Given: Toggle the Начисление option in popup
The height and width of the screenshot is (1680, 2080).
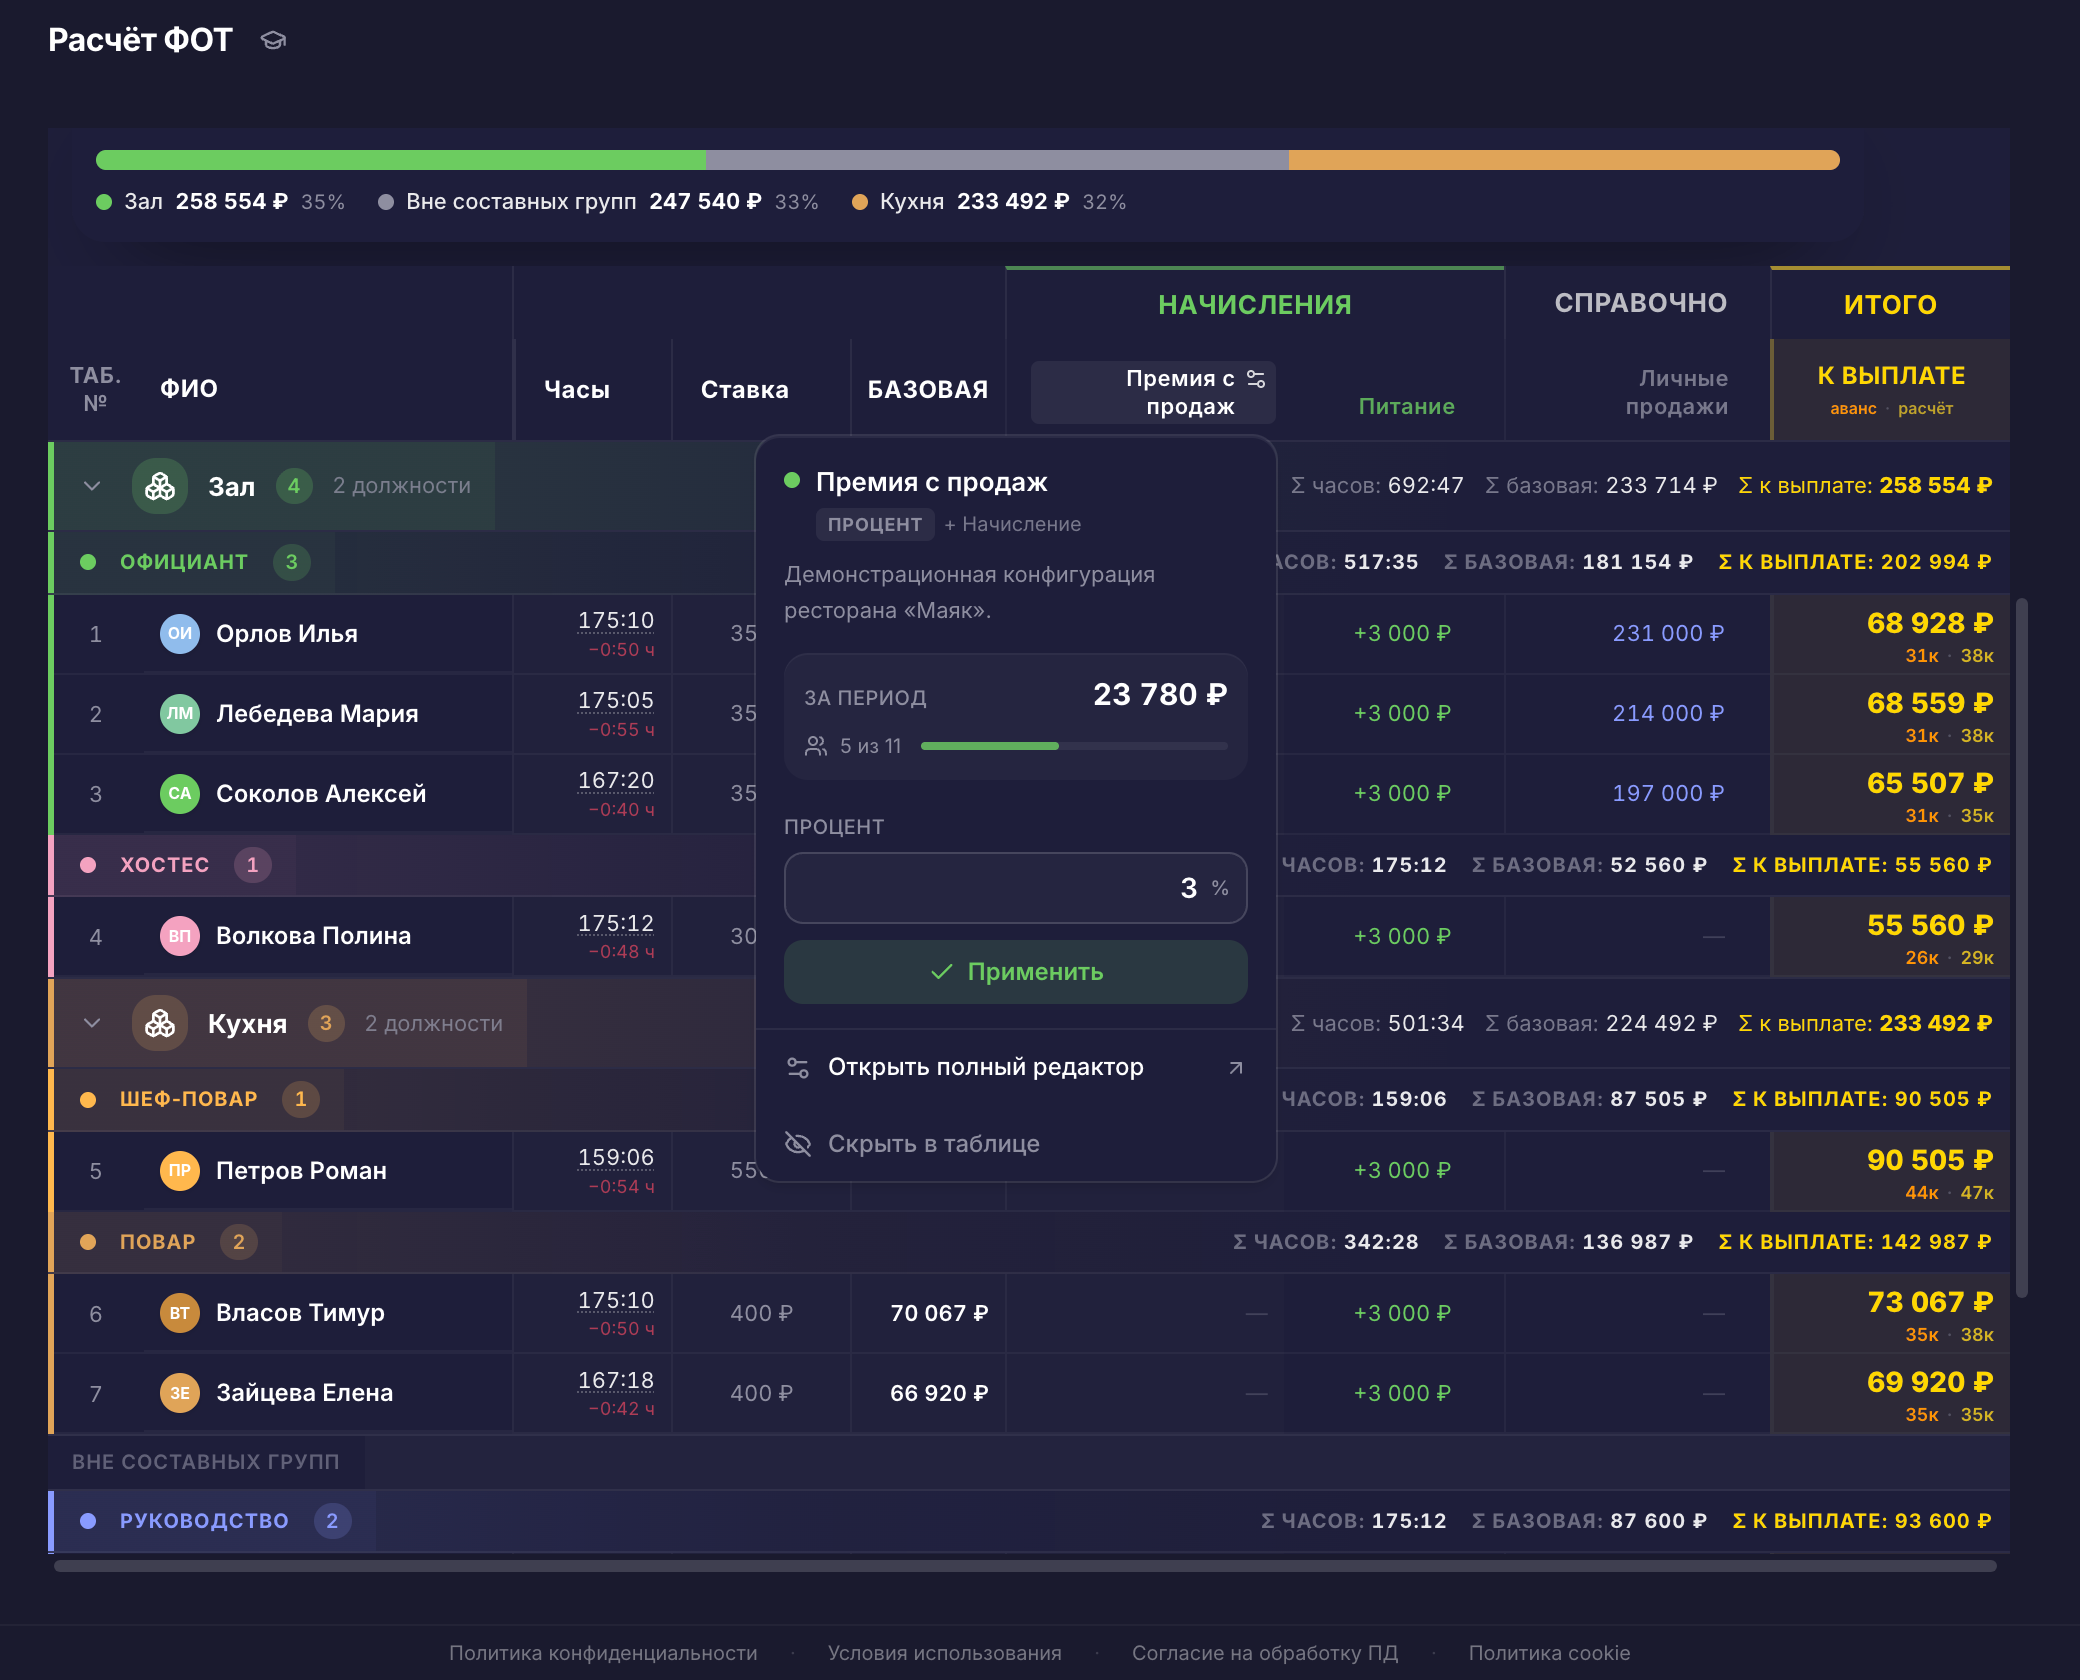Looking at the screenshot, I should coord(1013,524).
